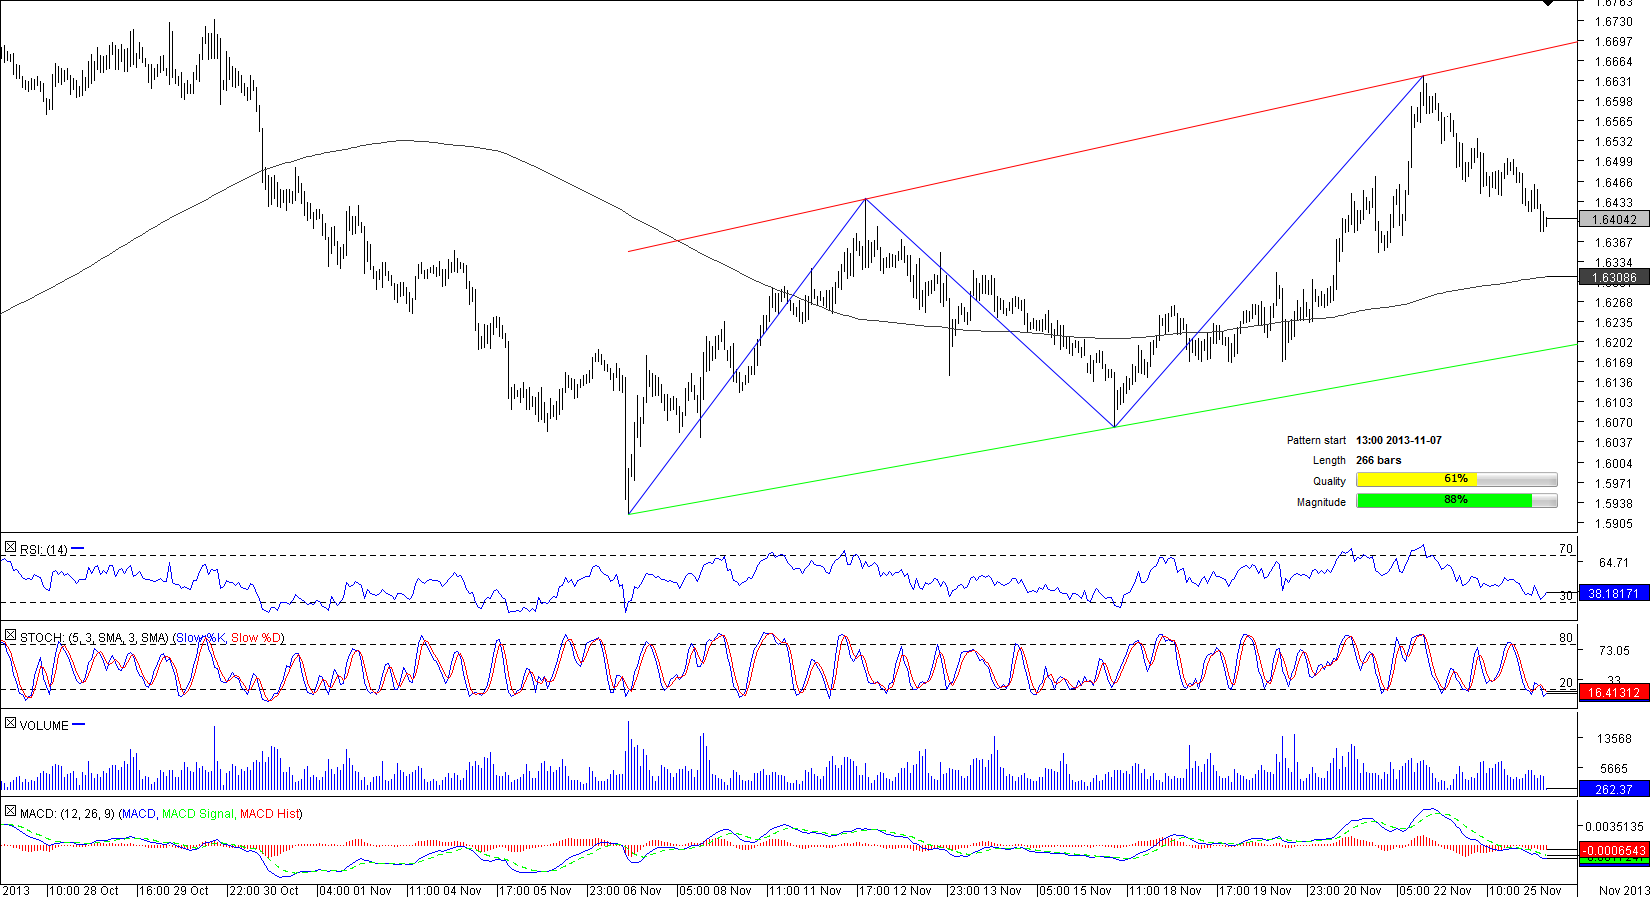Click the red MACD Hist legend label

pos(269,814)
